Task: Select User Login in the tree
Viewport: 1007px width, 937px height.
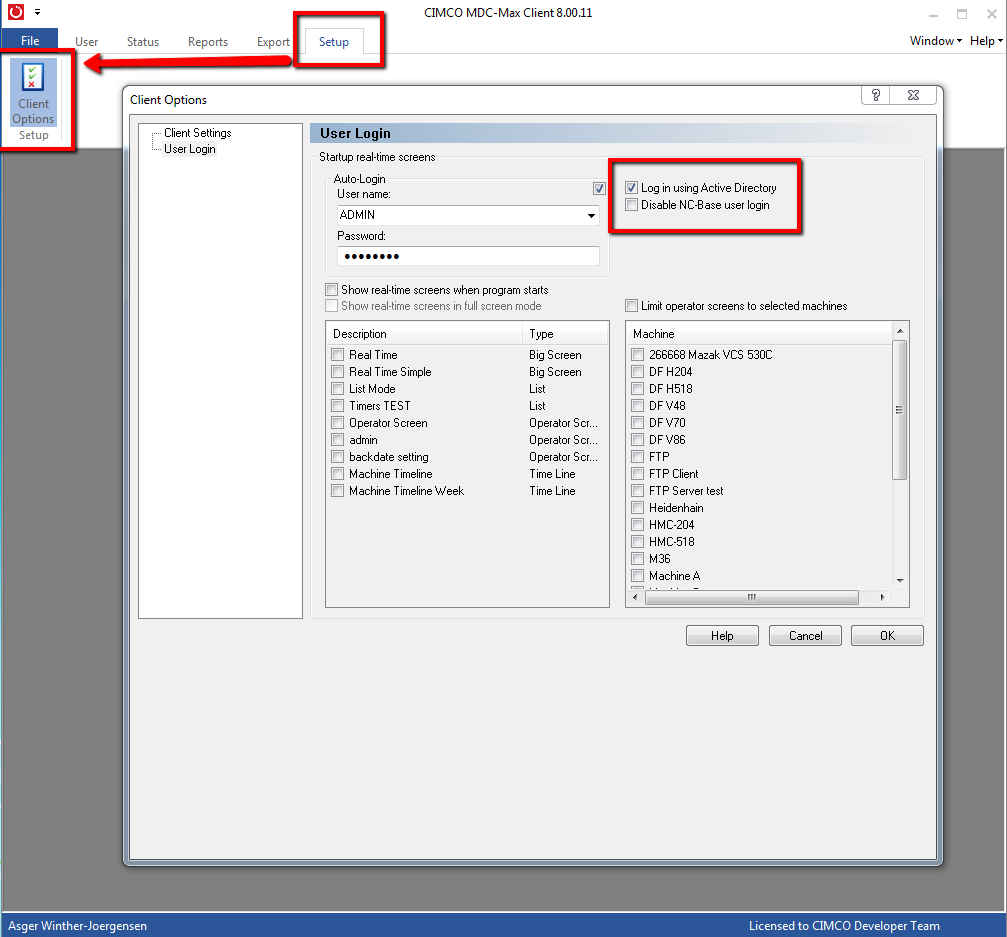Action: (189, 149)
